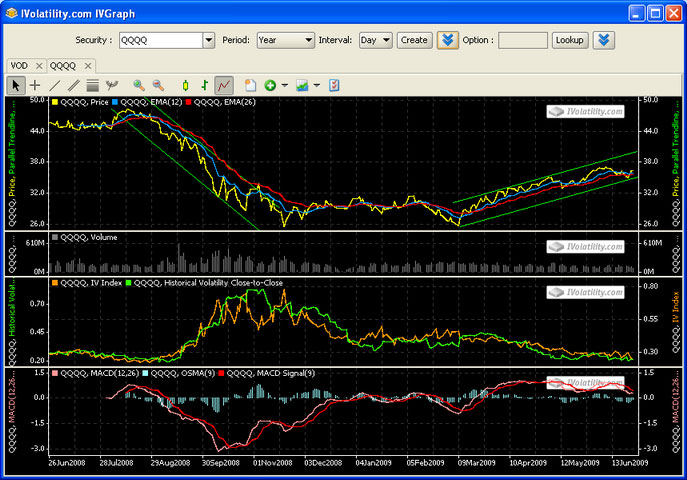Click the Lookup button
687x480 pixels.
tap(570, 40)
